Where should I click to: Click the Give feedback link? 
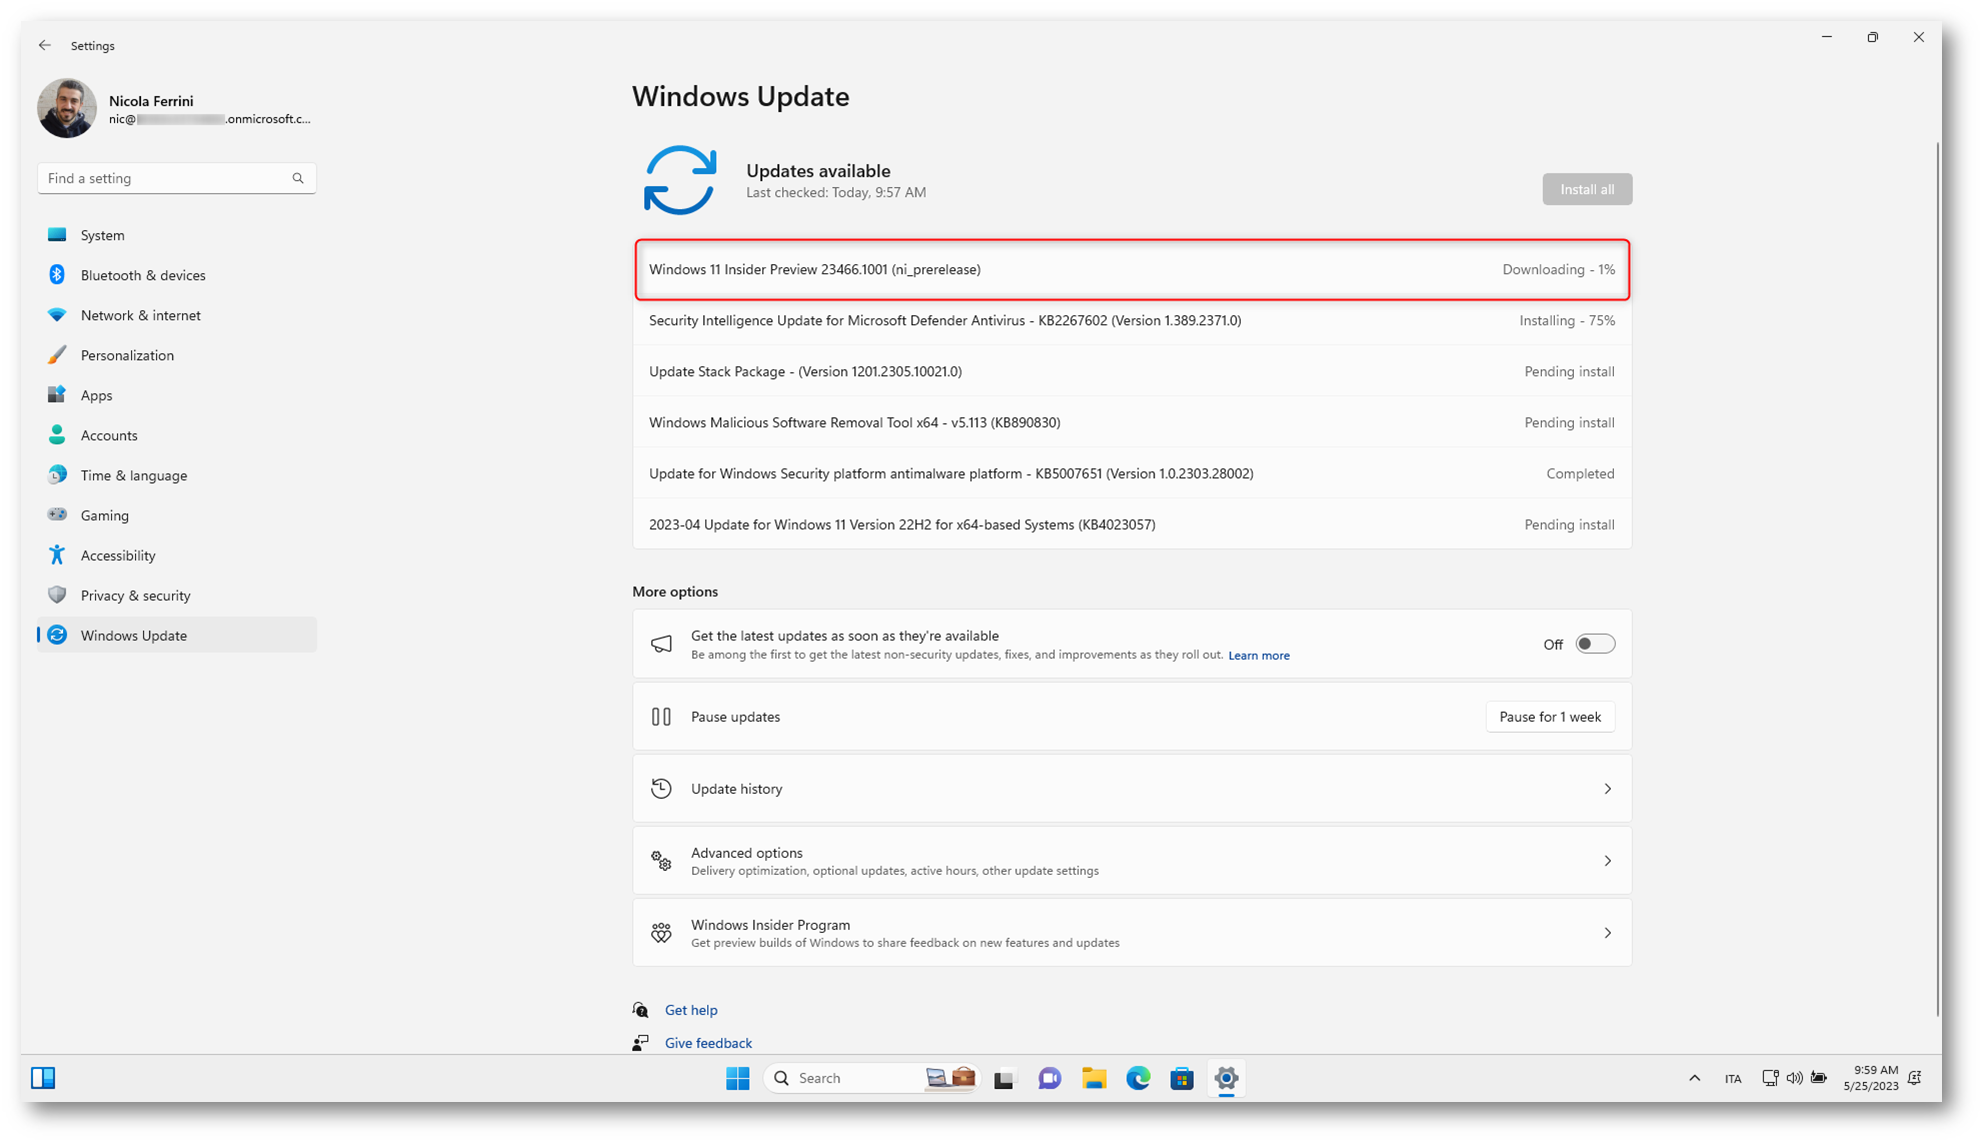[x=708, y=1043]
